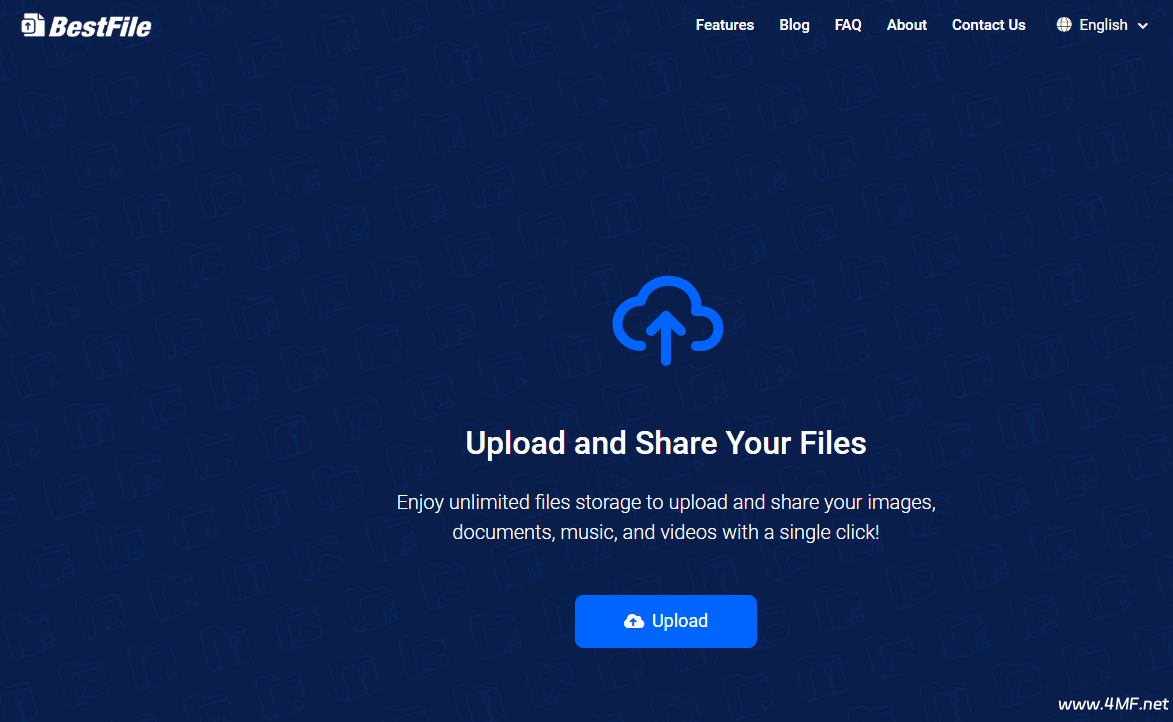Click the word "Upload" on the blue button

[680, 621]
